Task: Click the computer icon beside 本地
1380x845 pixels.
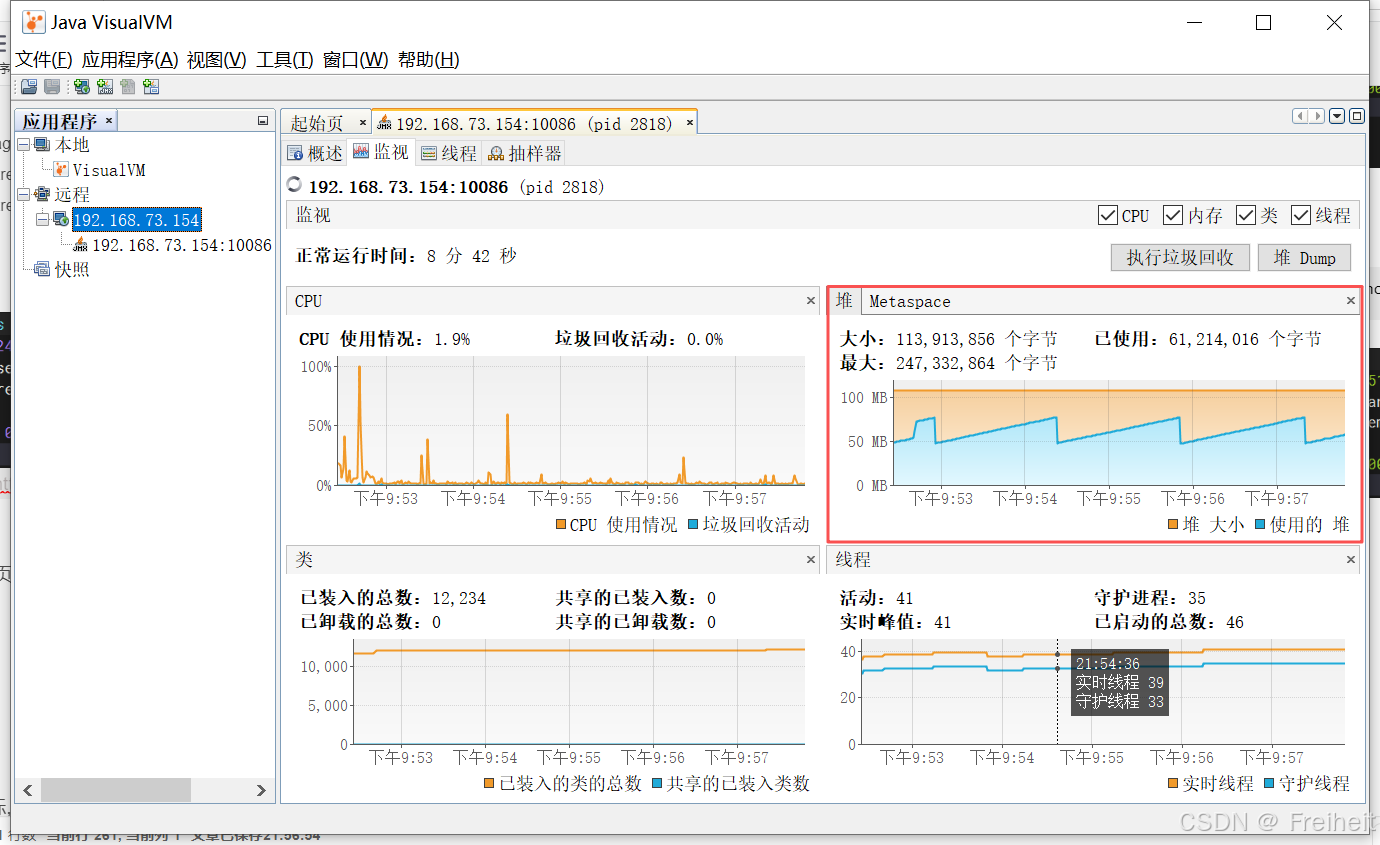Action: click(x=42, y=145)
